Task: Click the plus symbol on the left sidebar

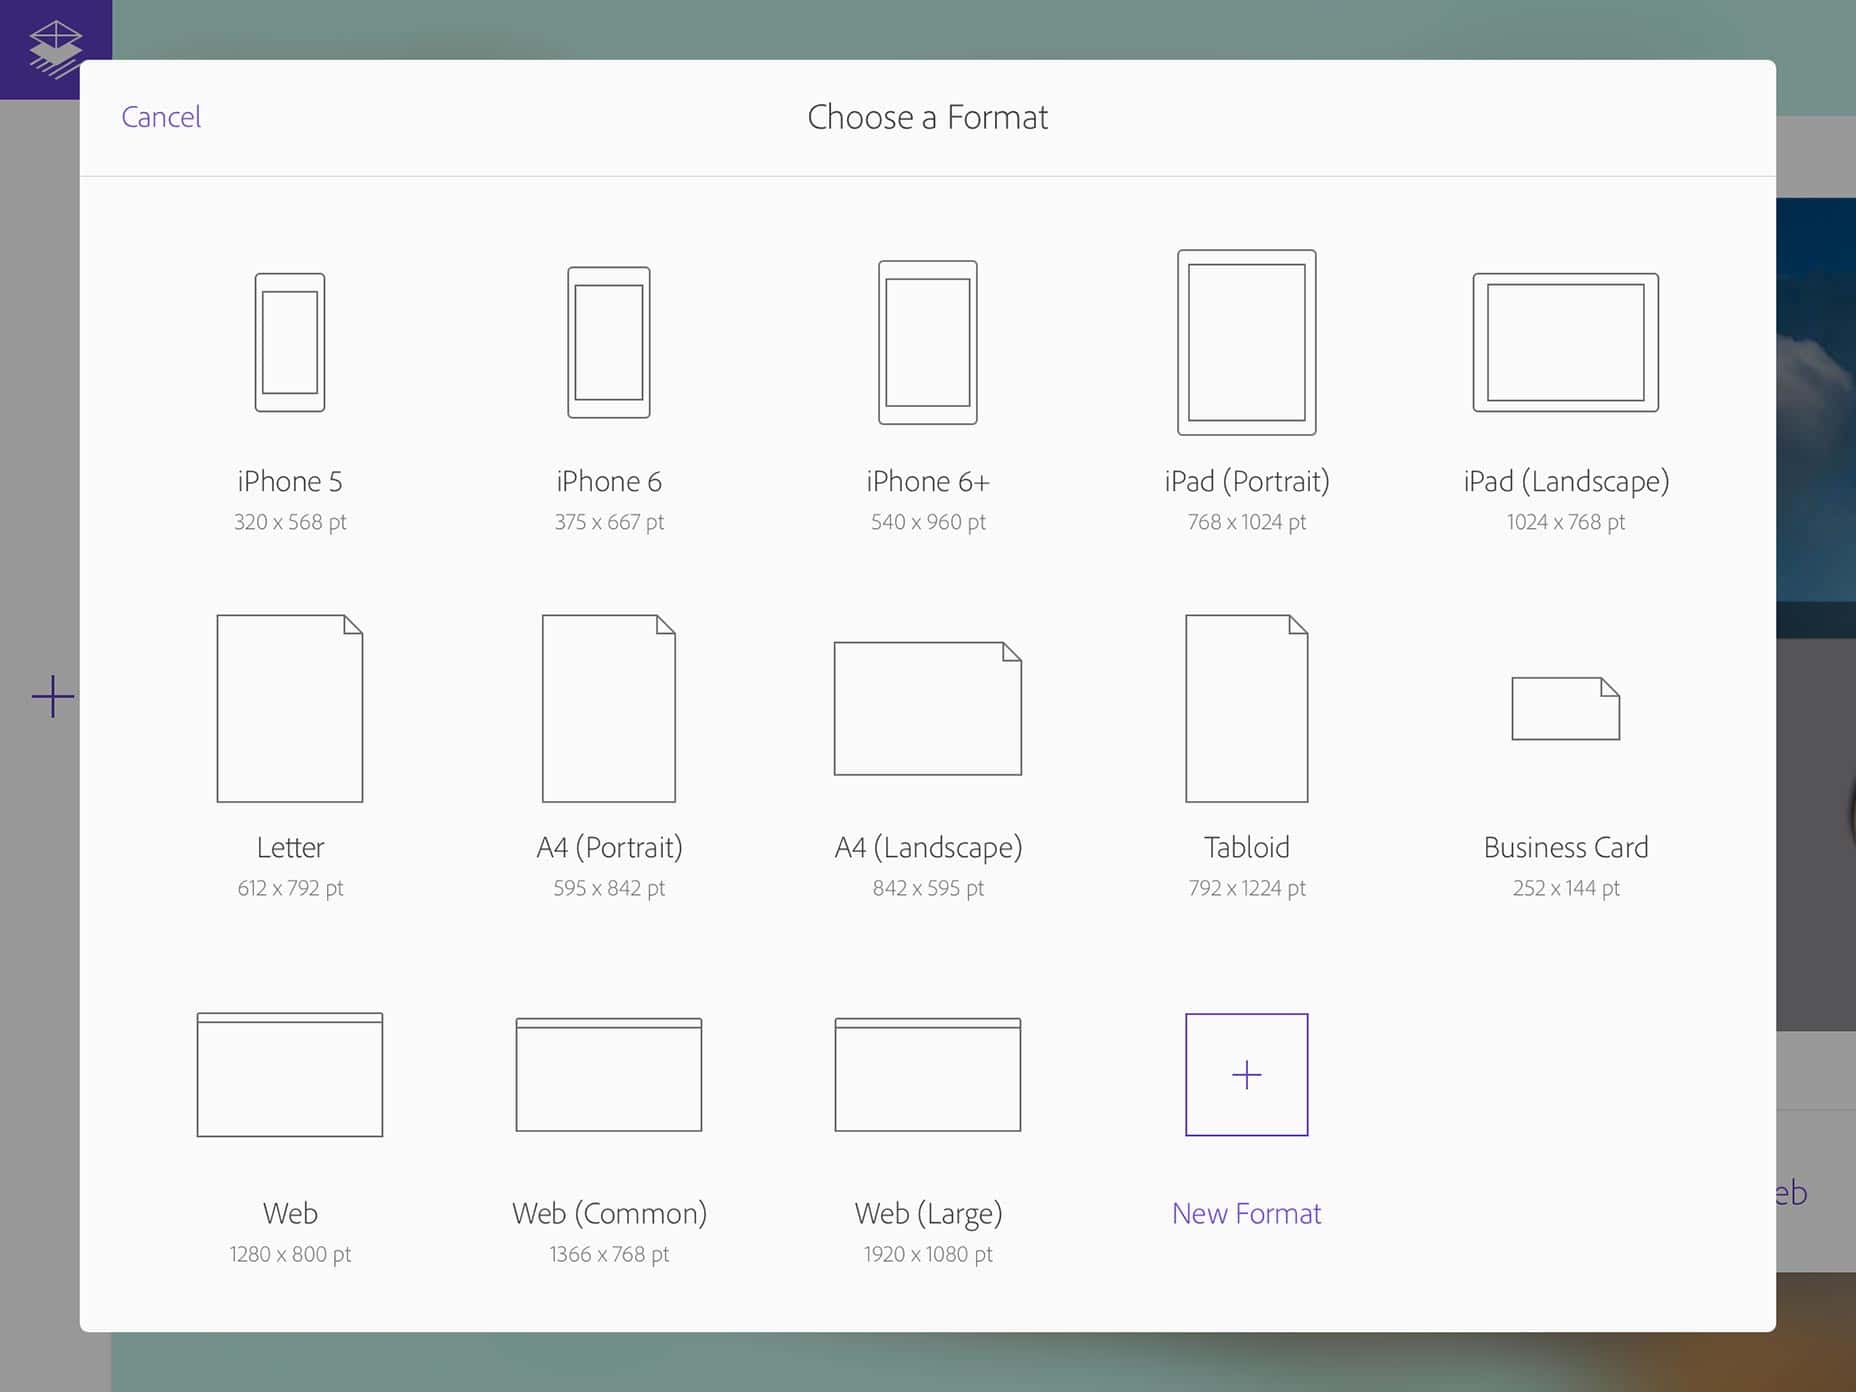Action: [x=52, y=697]
